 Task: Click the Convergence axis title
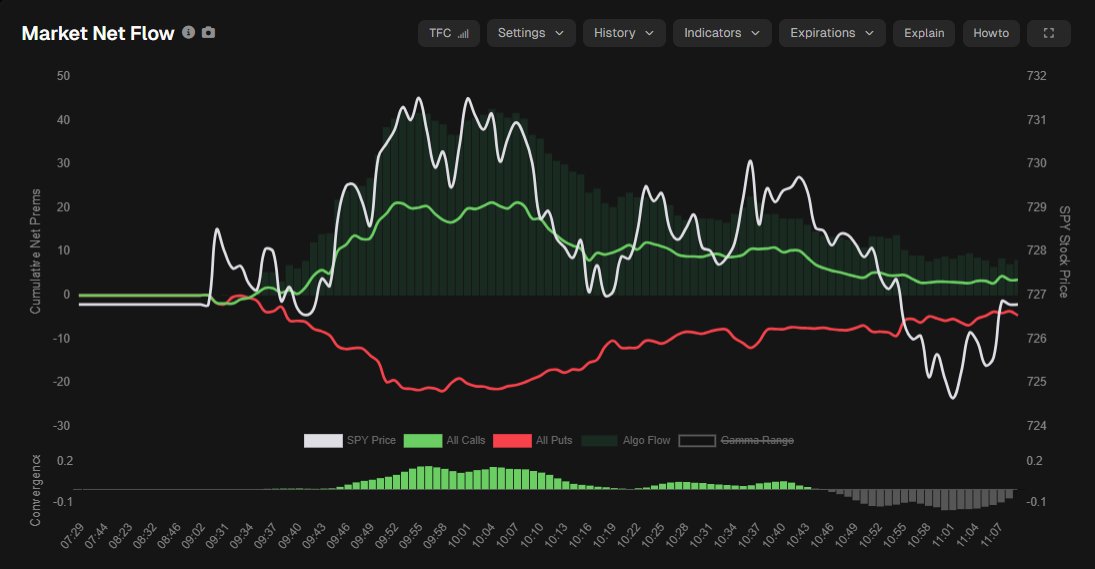click(35, 490)
